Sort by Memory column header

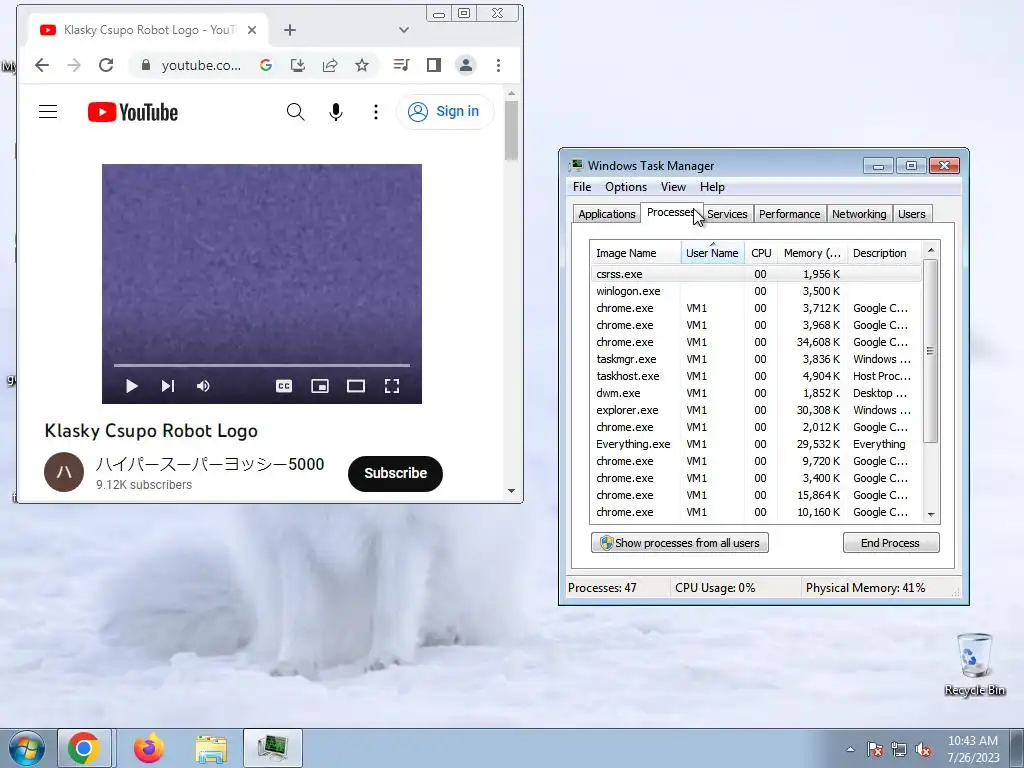[x=812, y=253]
